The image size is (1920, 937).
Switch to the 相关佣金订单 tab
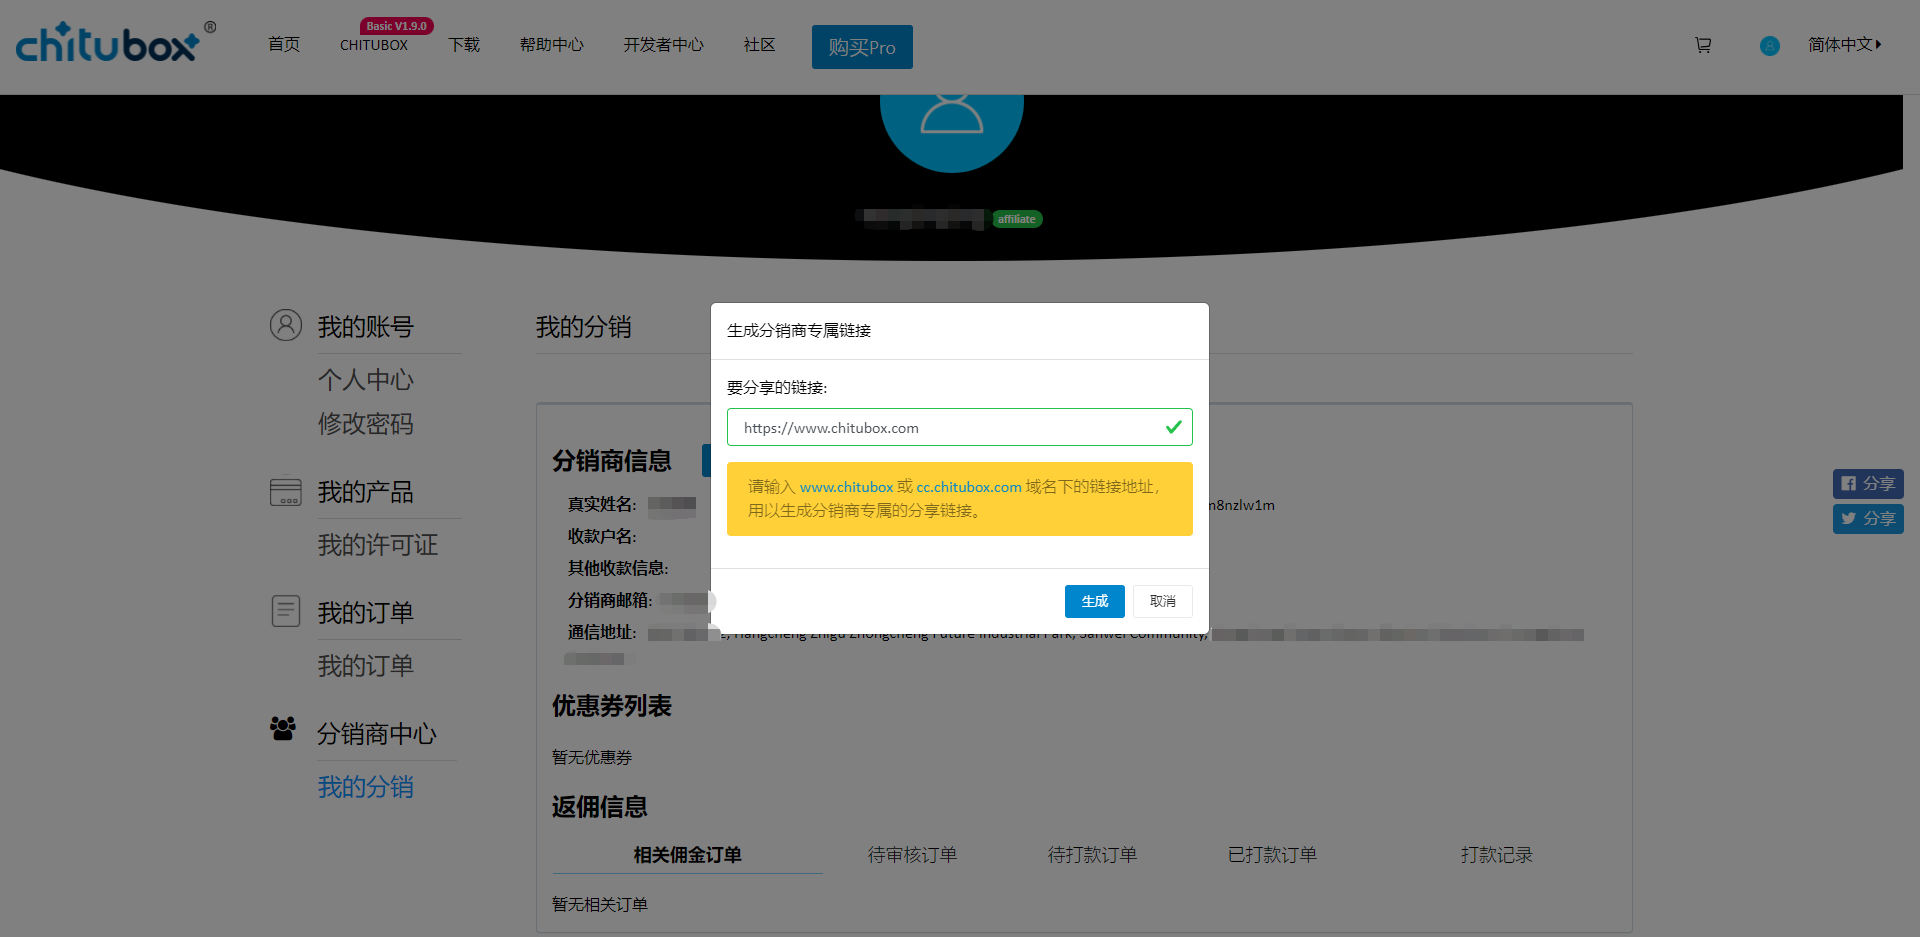tap(688, 855)
